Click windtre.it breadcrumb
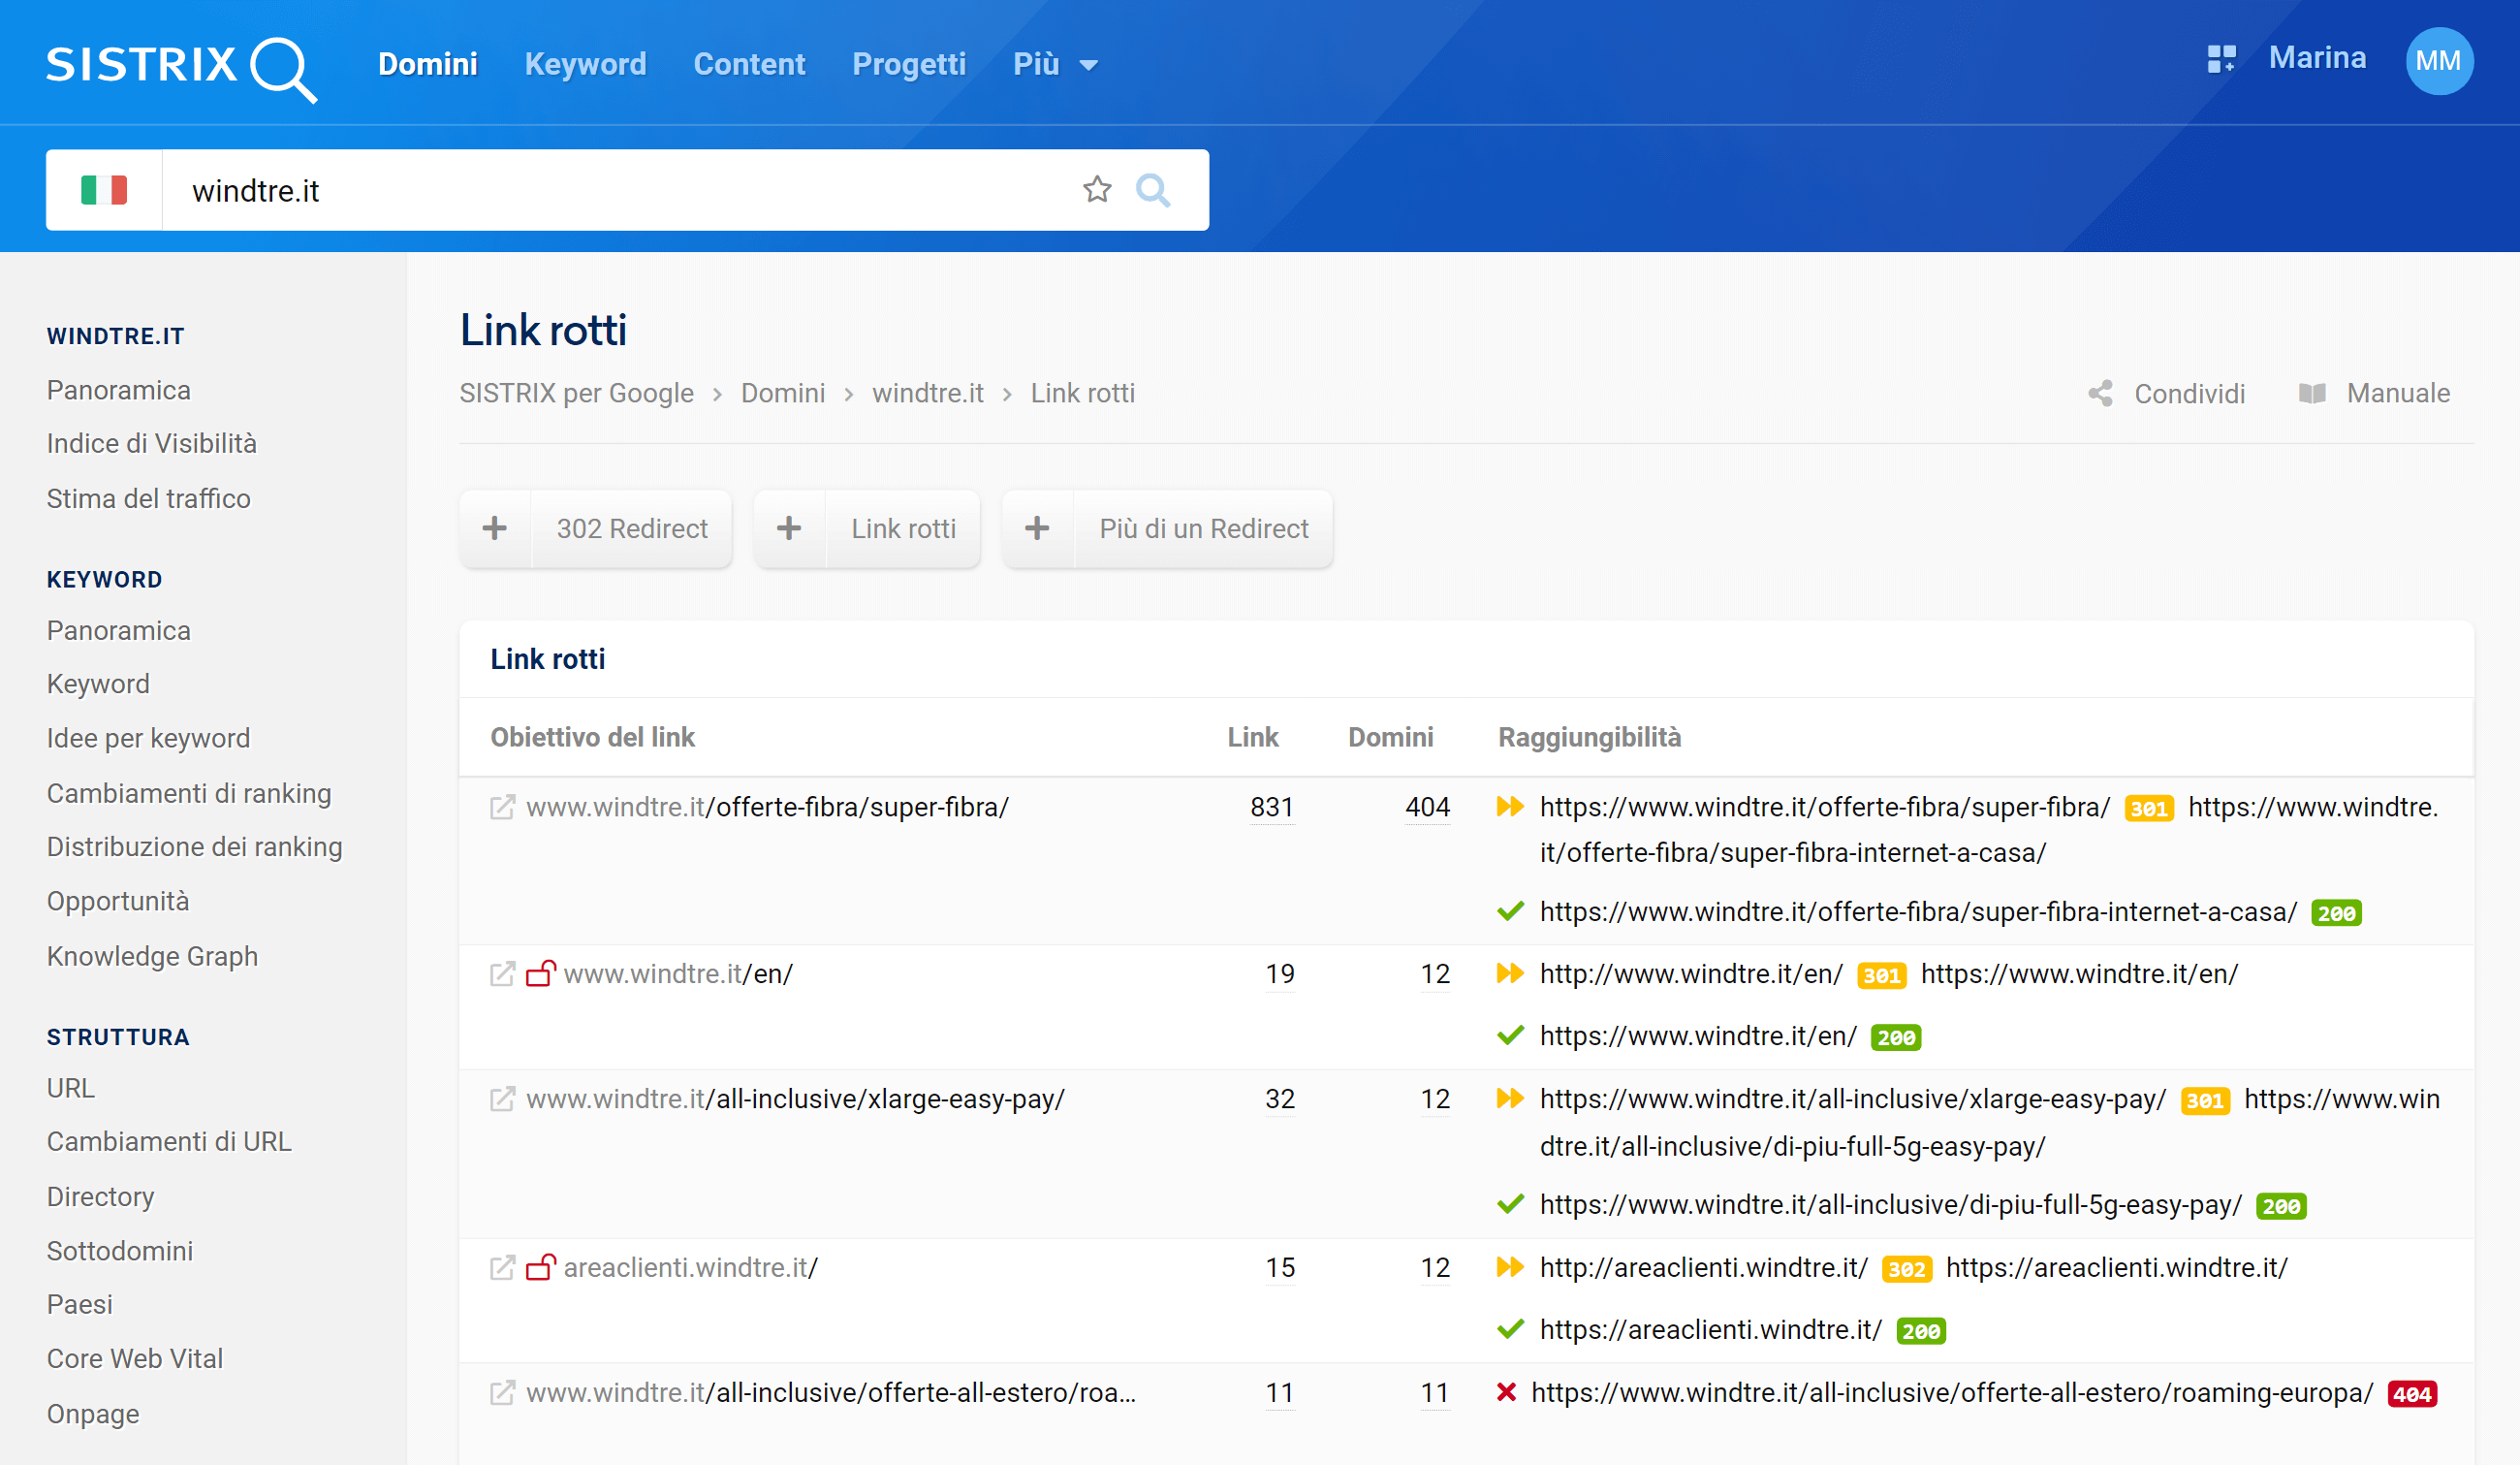 pyautogui.click(x=928, y=393)
